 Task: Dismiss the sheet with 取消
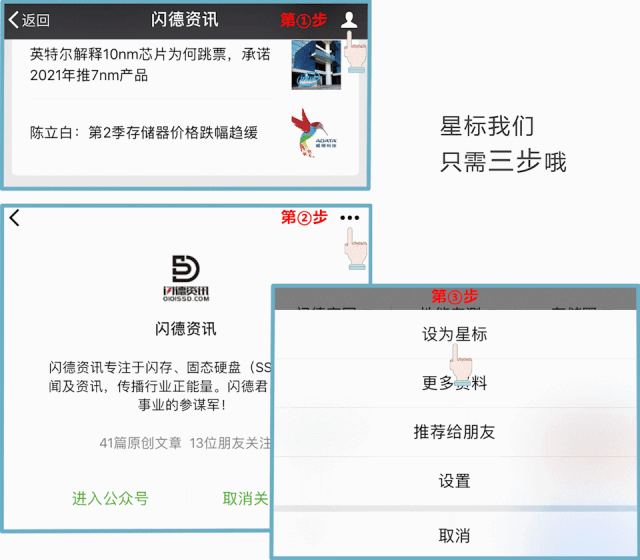tap(455, 536)
